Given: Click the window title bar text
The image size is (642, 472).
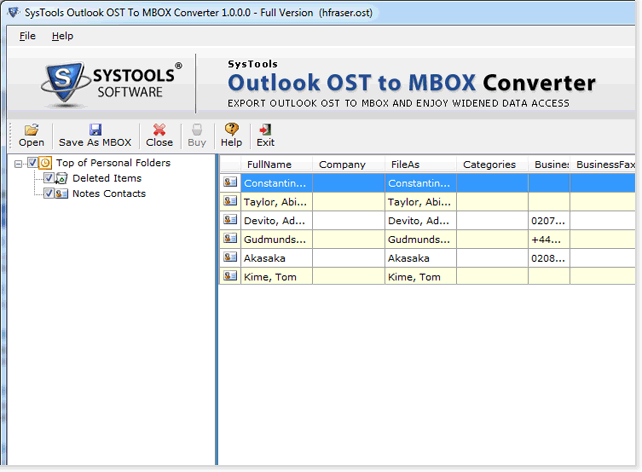Looking at the screenshot, I should tap(199, 13).
